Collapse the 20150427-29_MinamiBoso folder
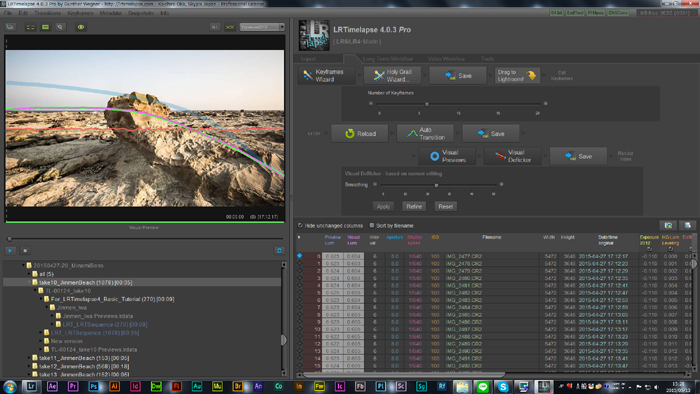This screenshot has height=394, width=700. (x=24, y=265)
